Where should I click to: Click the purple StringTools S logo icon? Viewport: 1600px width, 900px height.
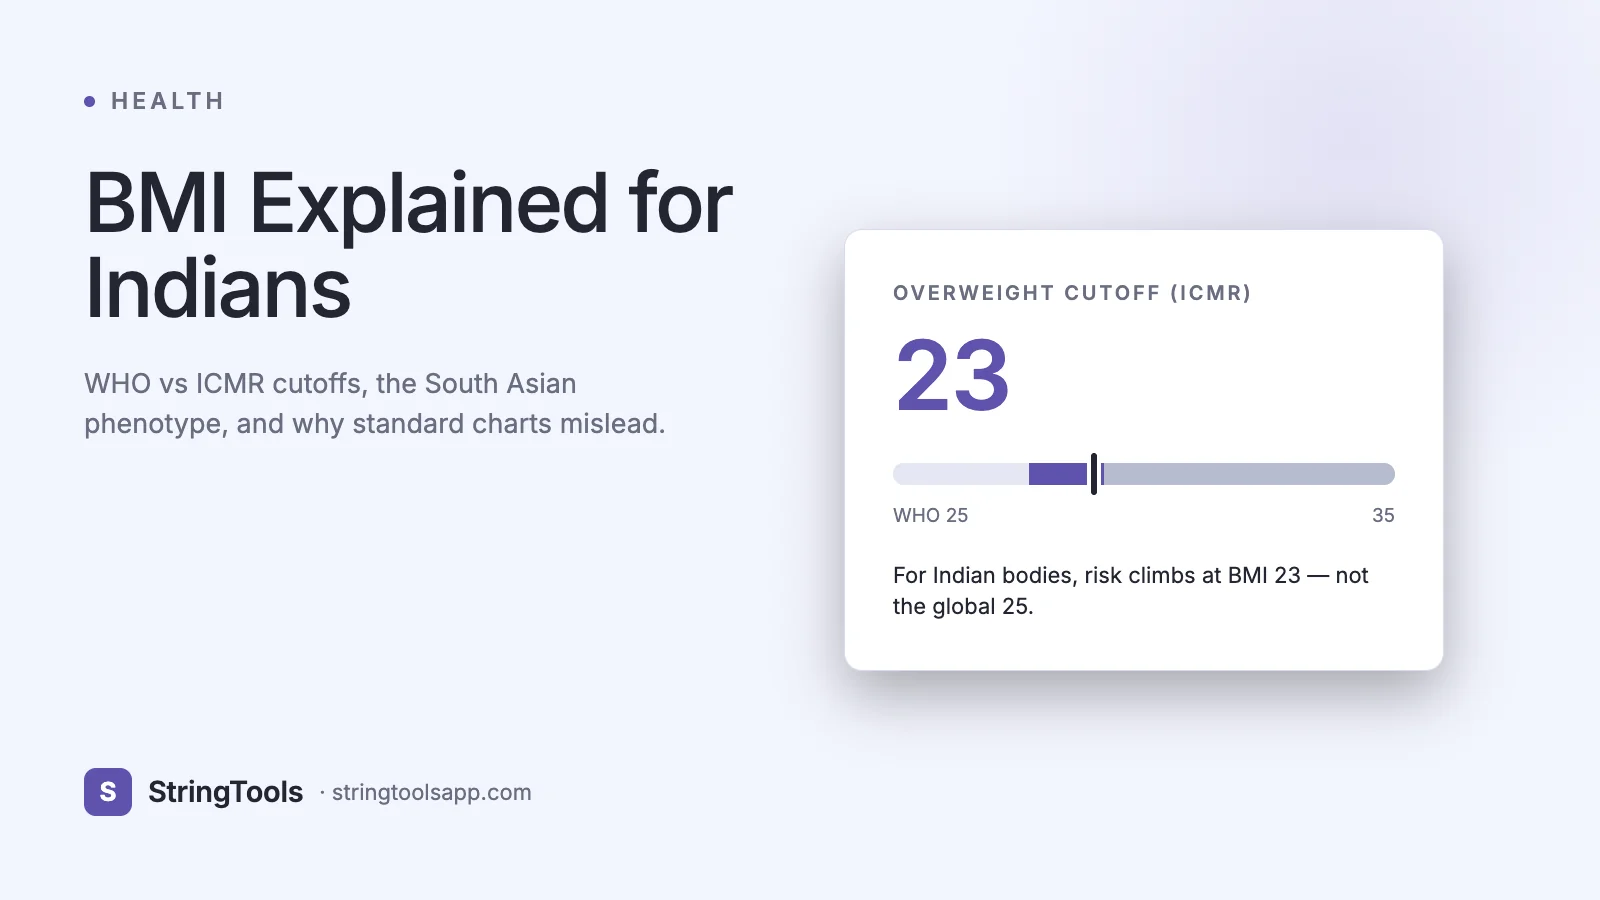tap(108, 792)
